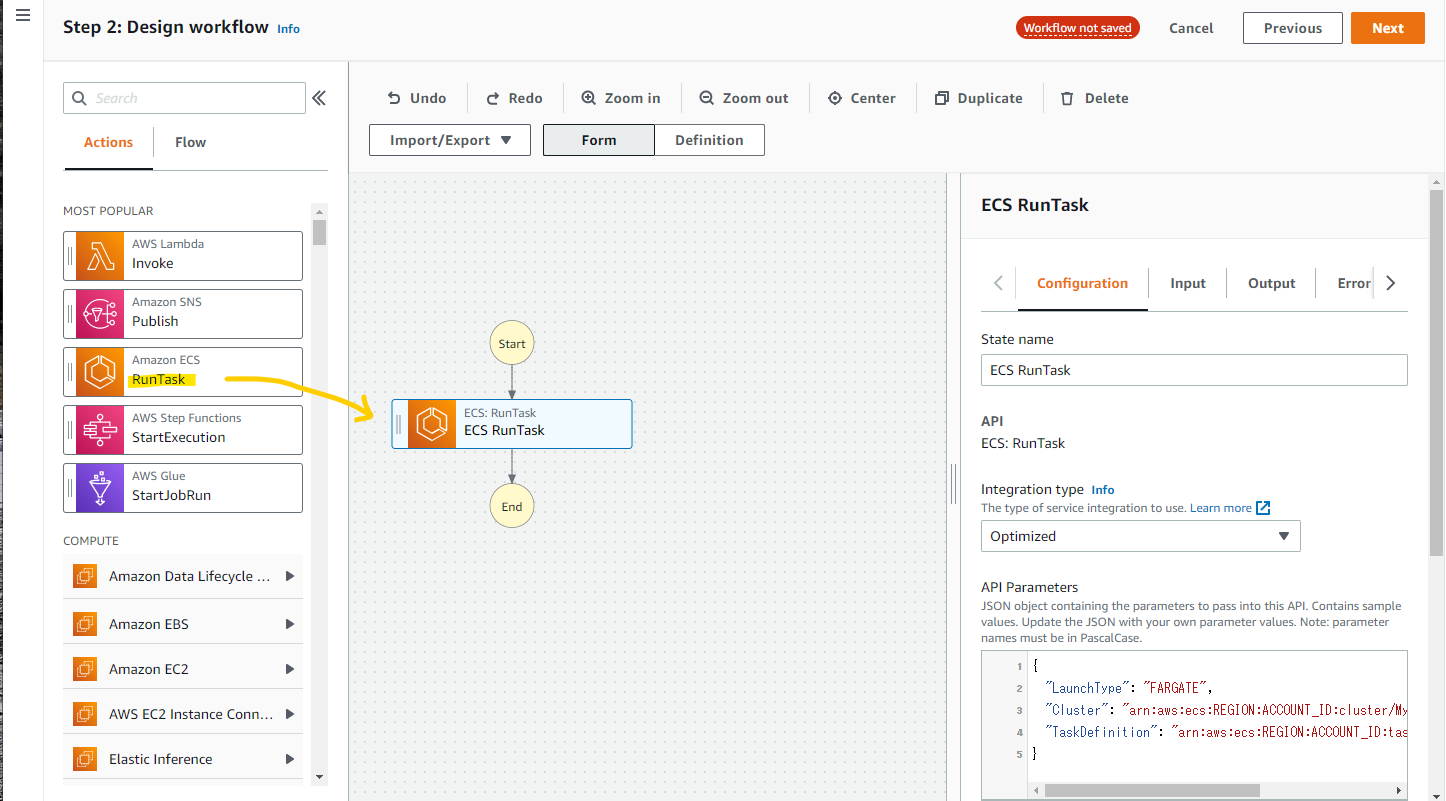Open the Input tab of ECS RunTask
This screenshot has height=801, width=1446.
pyautogui.click(x=1187, y=283)
